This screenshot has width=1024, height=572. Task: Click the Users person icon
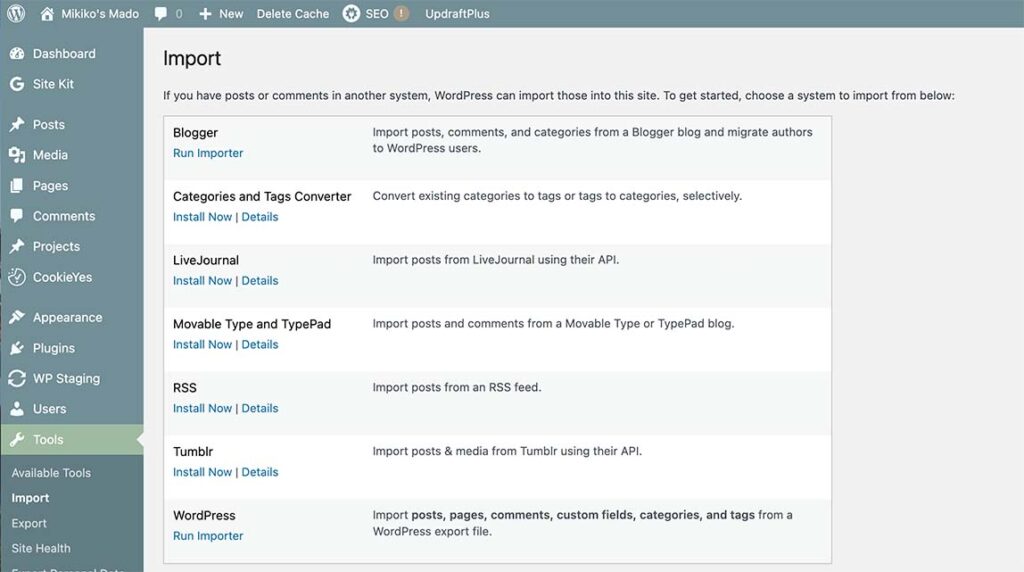17,409
